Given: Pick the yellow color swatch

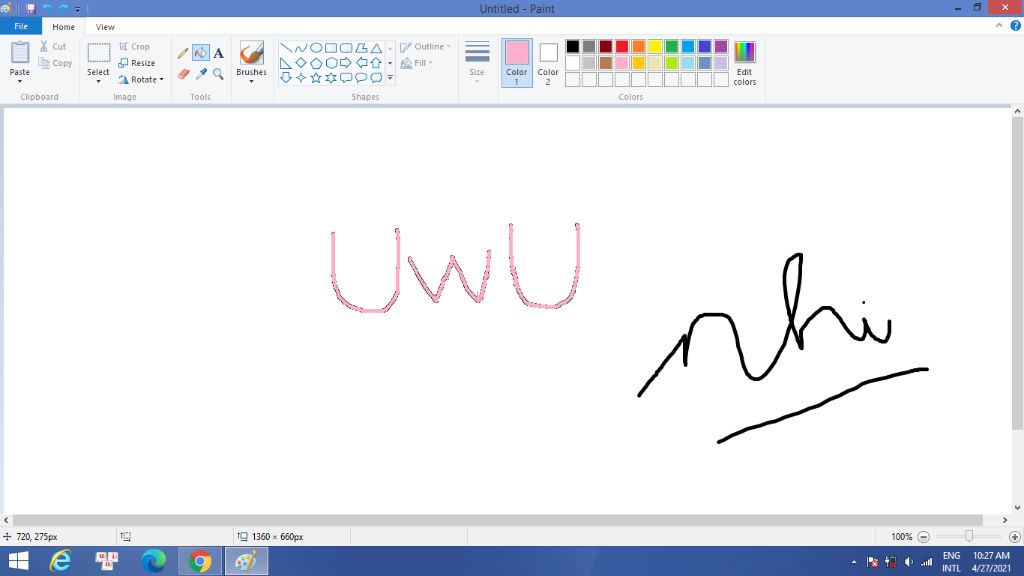Looking at the screenshot, I should pos(655,46).
